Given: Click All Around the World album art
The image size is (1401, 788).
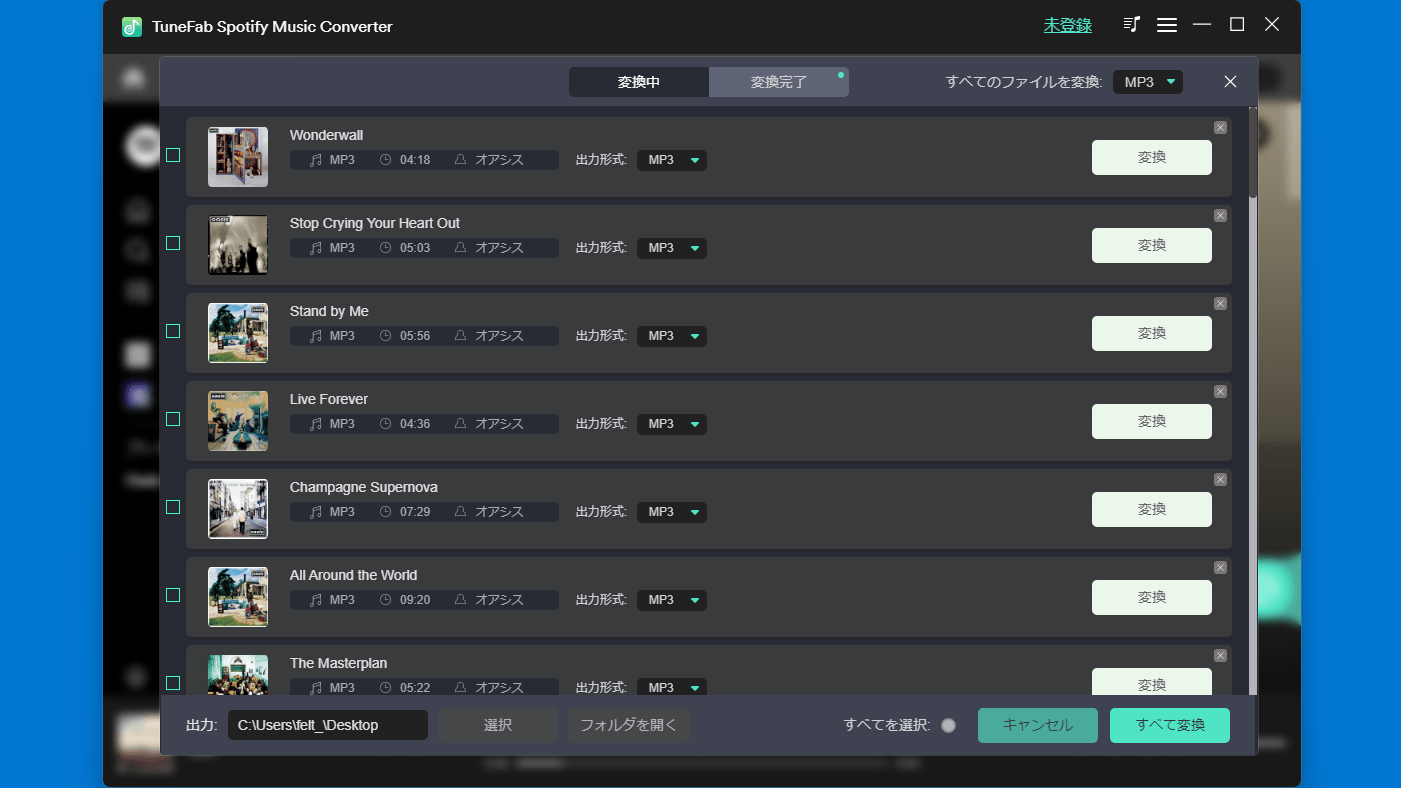Looking at the screenshot, I should [x=238, y=597].
